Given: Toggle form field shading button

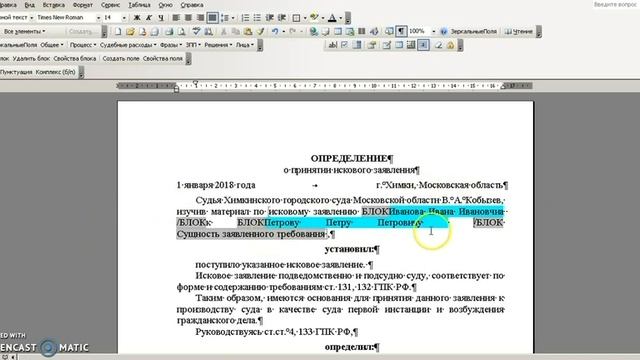Looking at the screenshot, I should click(x=423, y=45).
